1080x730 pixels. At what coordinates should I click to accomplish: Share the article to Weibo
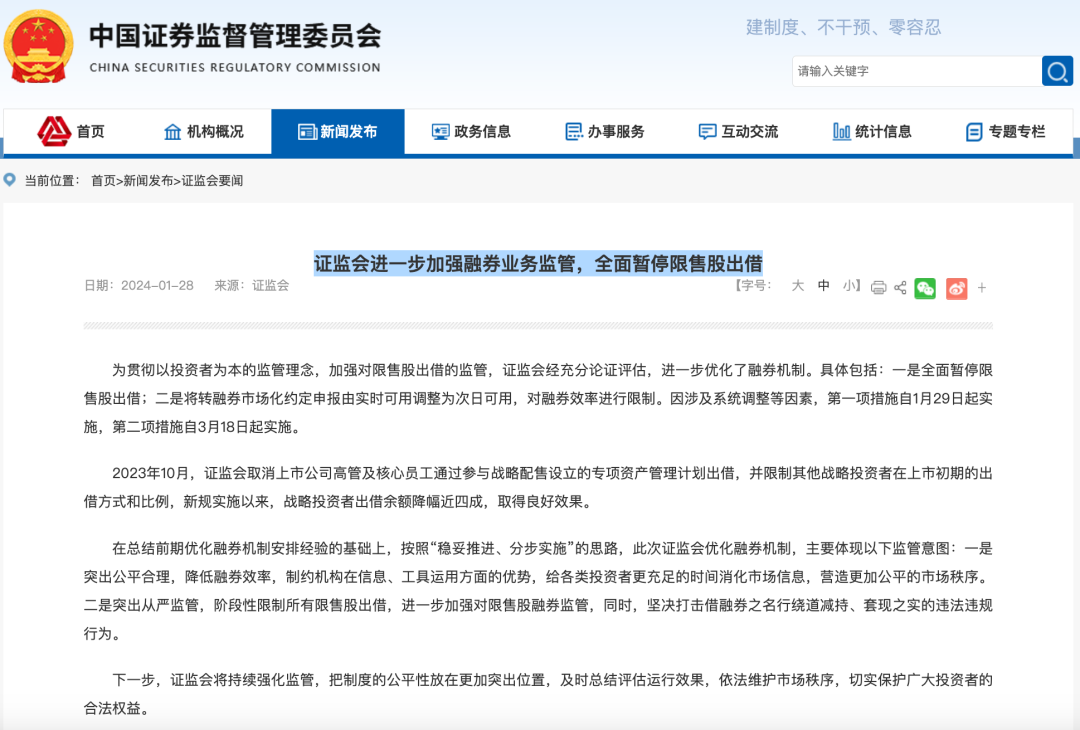tap(956, 288)
